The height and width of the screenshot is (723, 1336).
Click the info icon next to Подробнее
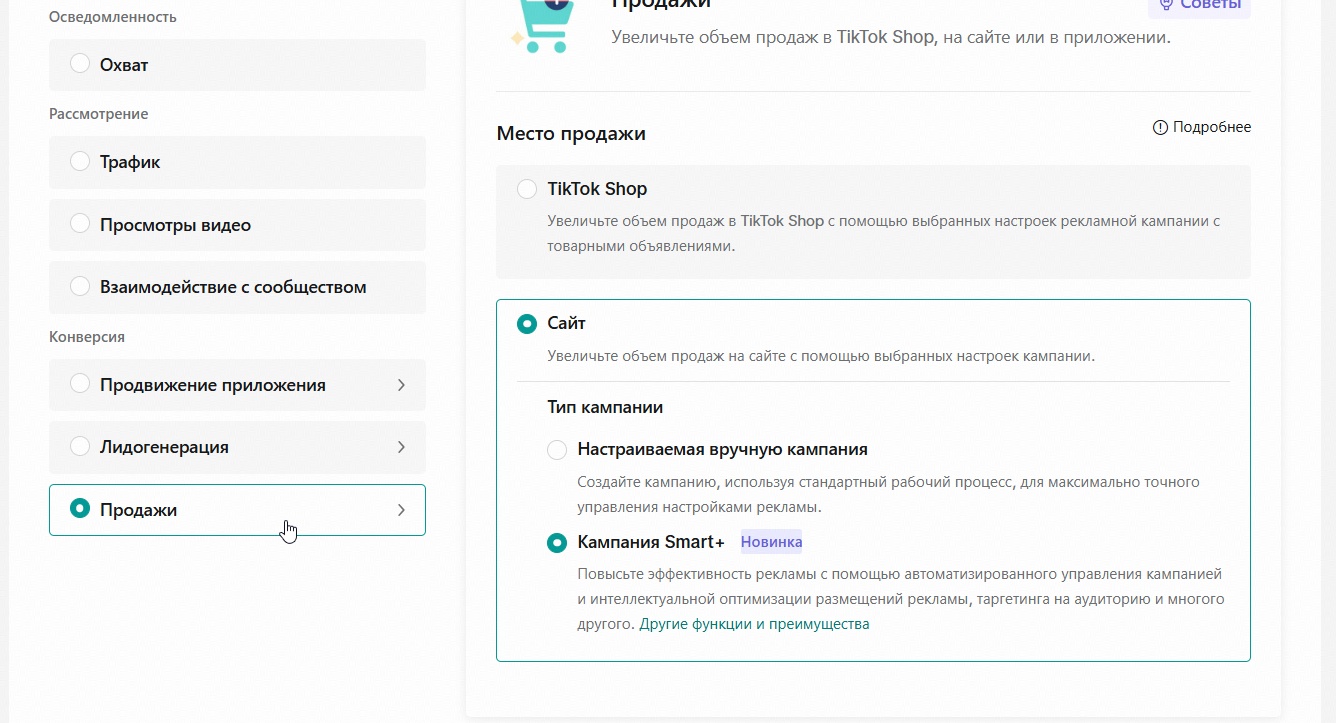coord(1160,127)
